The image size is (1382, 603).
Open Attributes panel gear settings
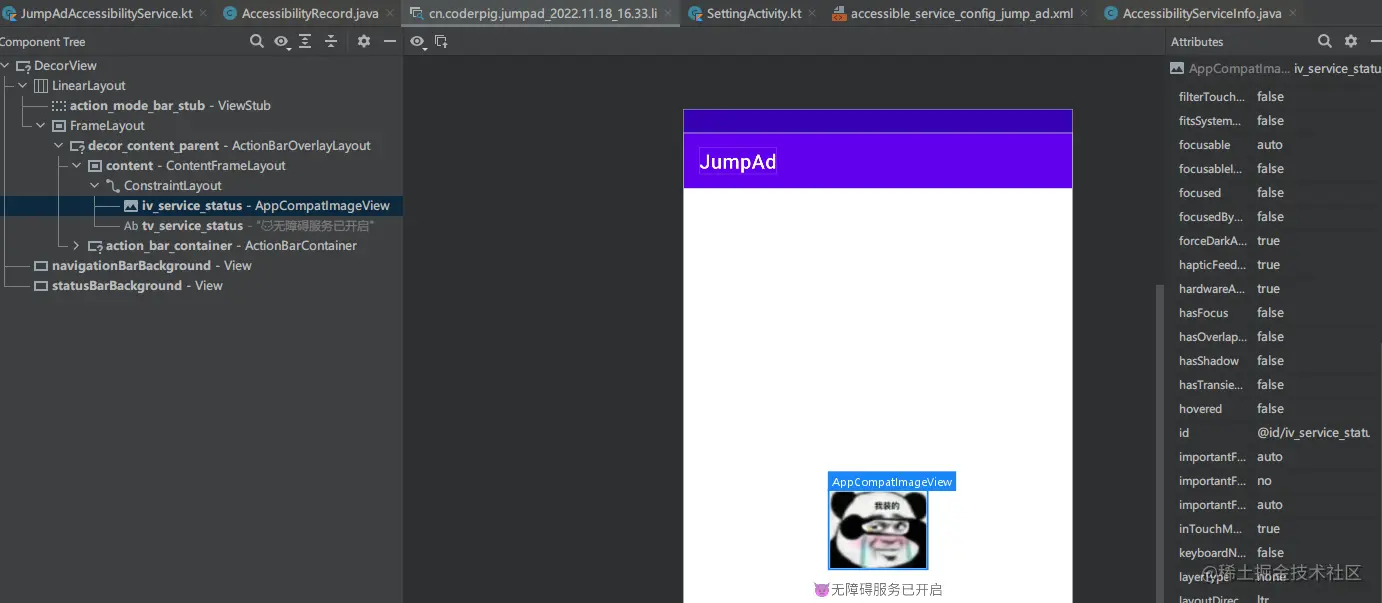(x=1351, y=41)
